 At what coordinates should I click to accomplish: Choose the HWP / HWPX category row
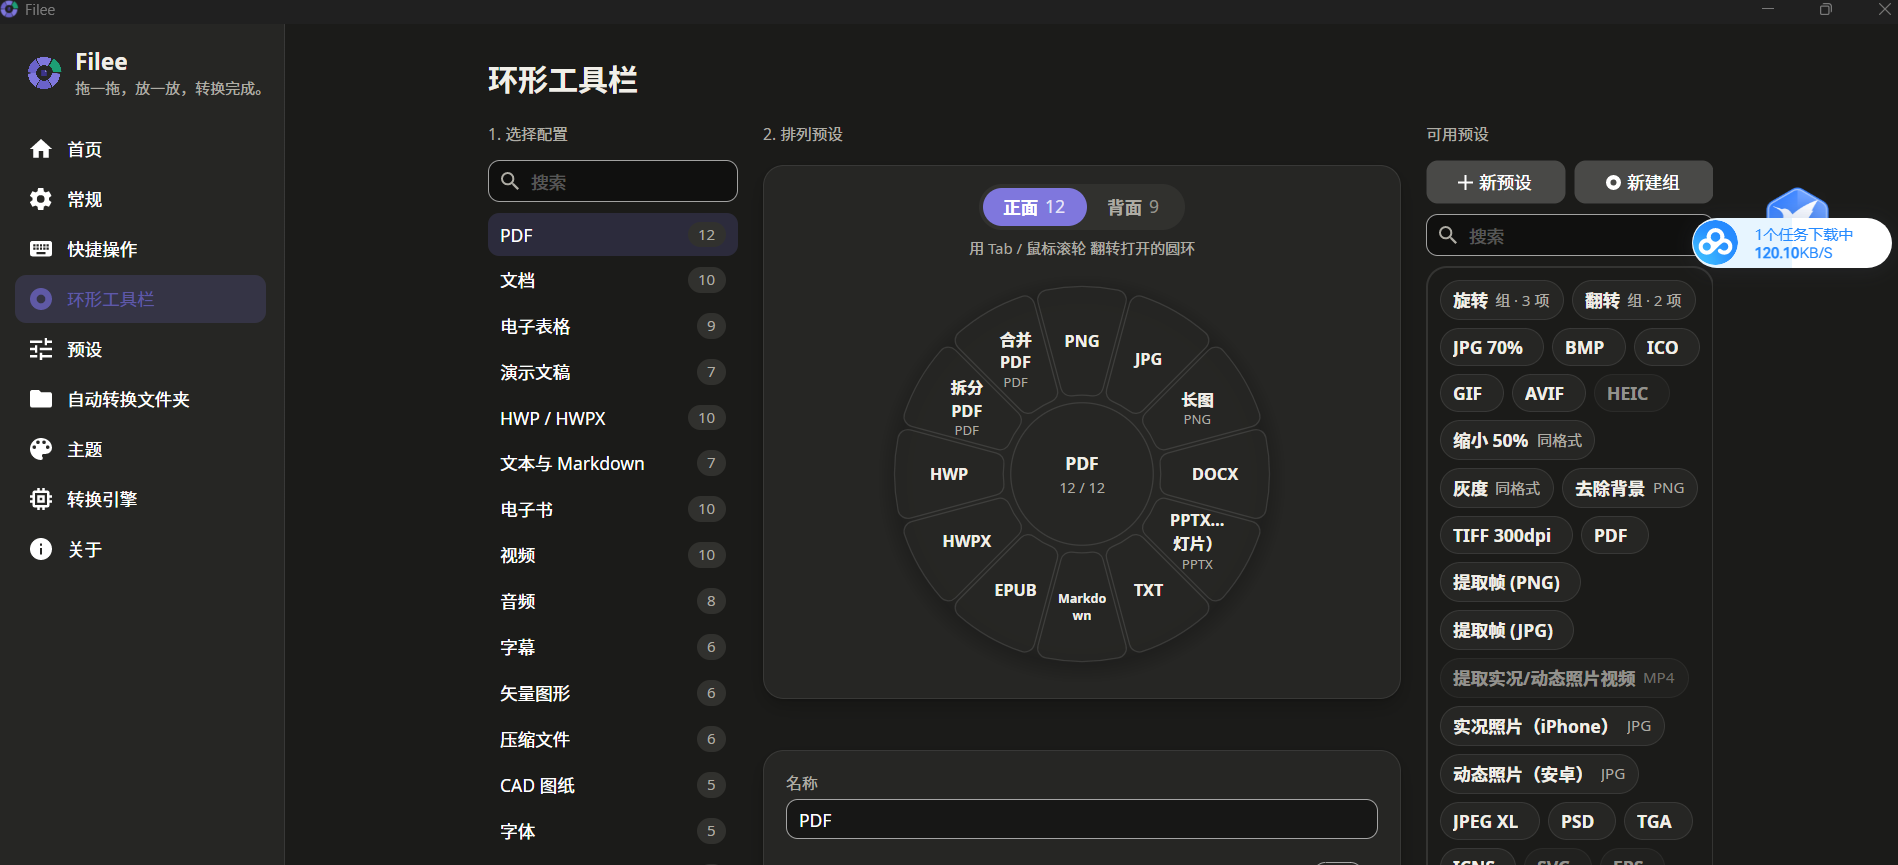612,418
